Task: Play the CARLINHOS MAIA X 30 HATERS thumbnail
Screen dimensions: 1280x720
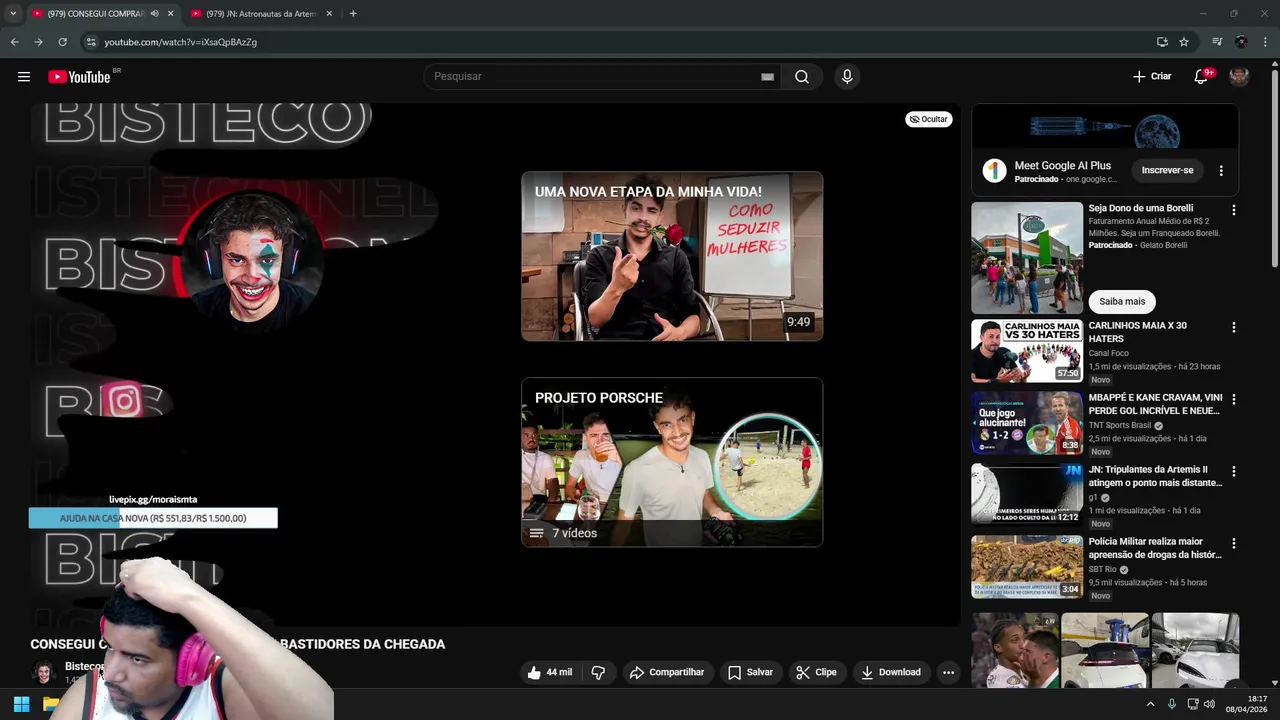Action: coord(1027,351)
